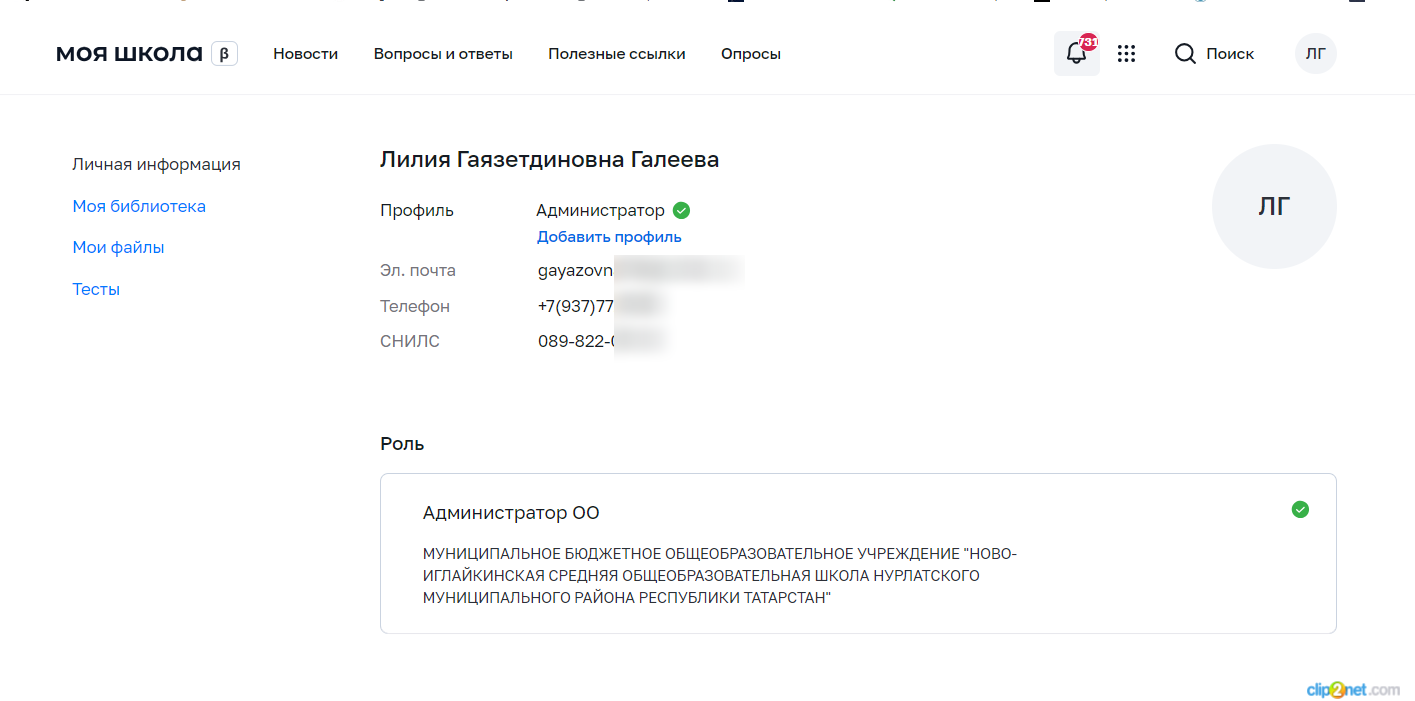1415x701 pixels.
Task: Click the Добавить профиль link
Action: (x=609, y=237)
